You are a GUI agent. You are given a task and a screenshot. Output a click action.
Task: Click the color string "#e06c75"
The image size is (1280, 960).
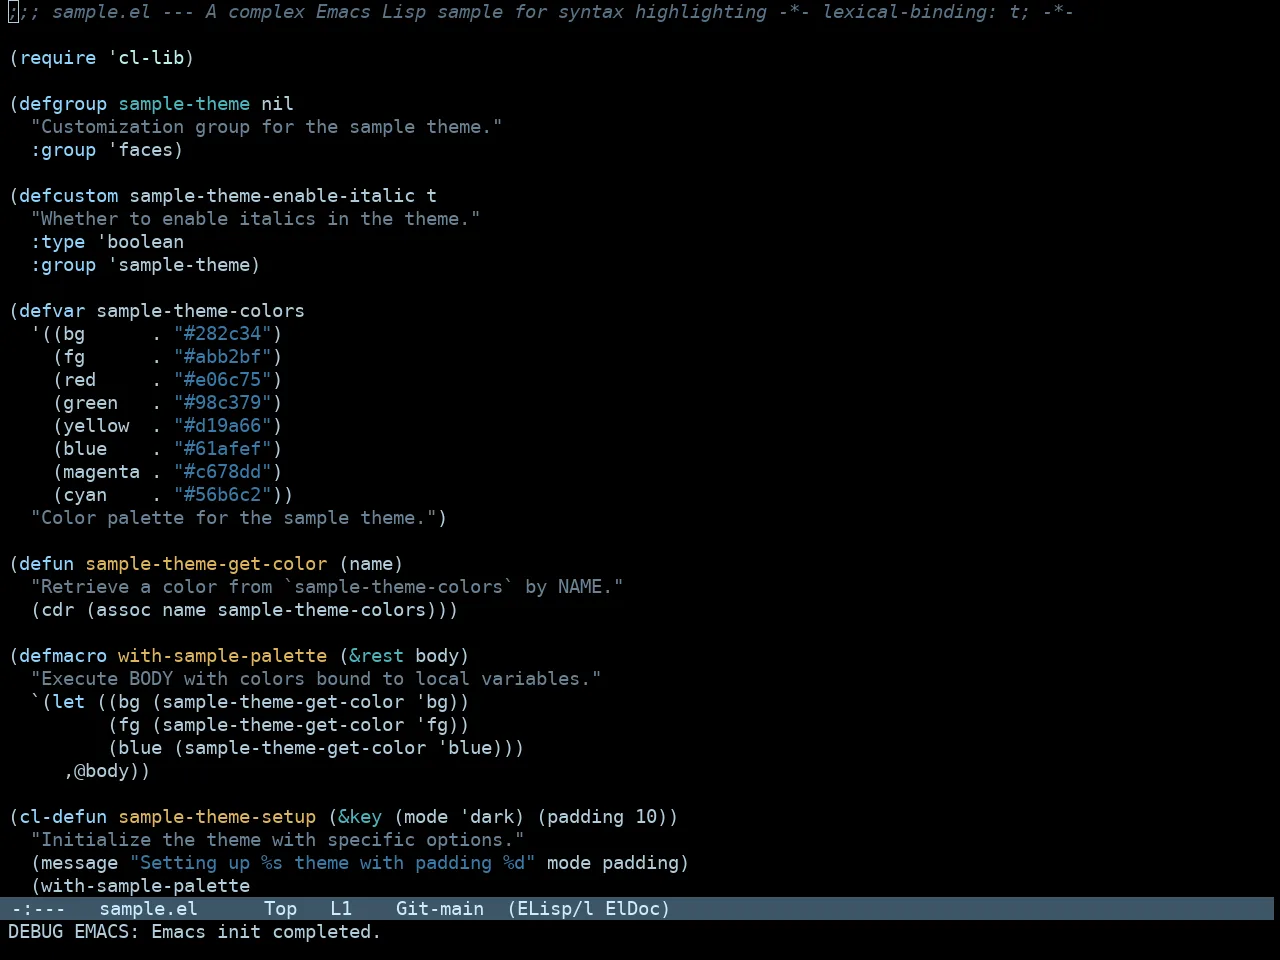(x=223, y=379)
